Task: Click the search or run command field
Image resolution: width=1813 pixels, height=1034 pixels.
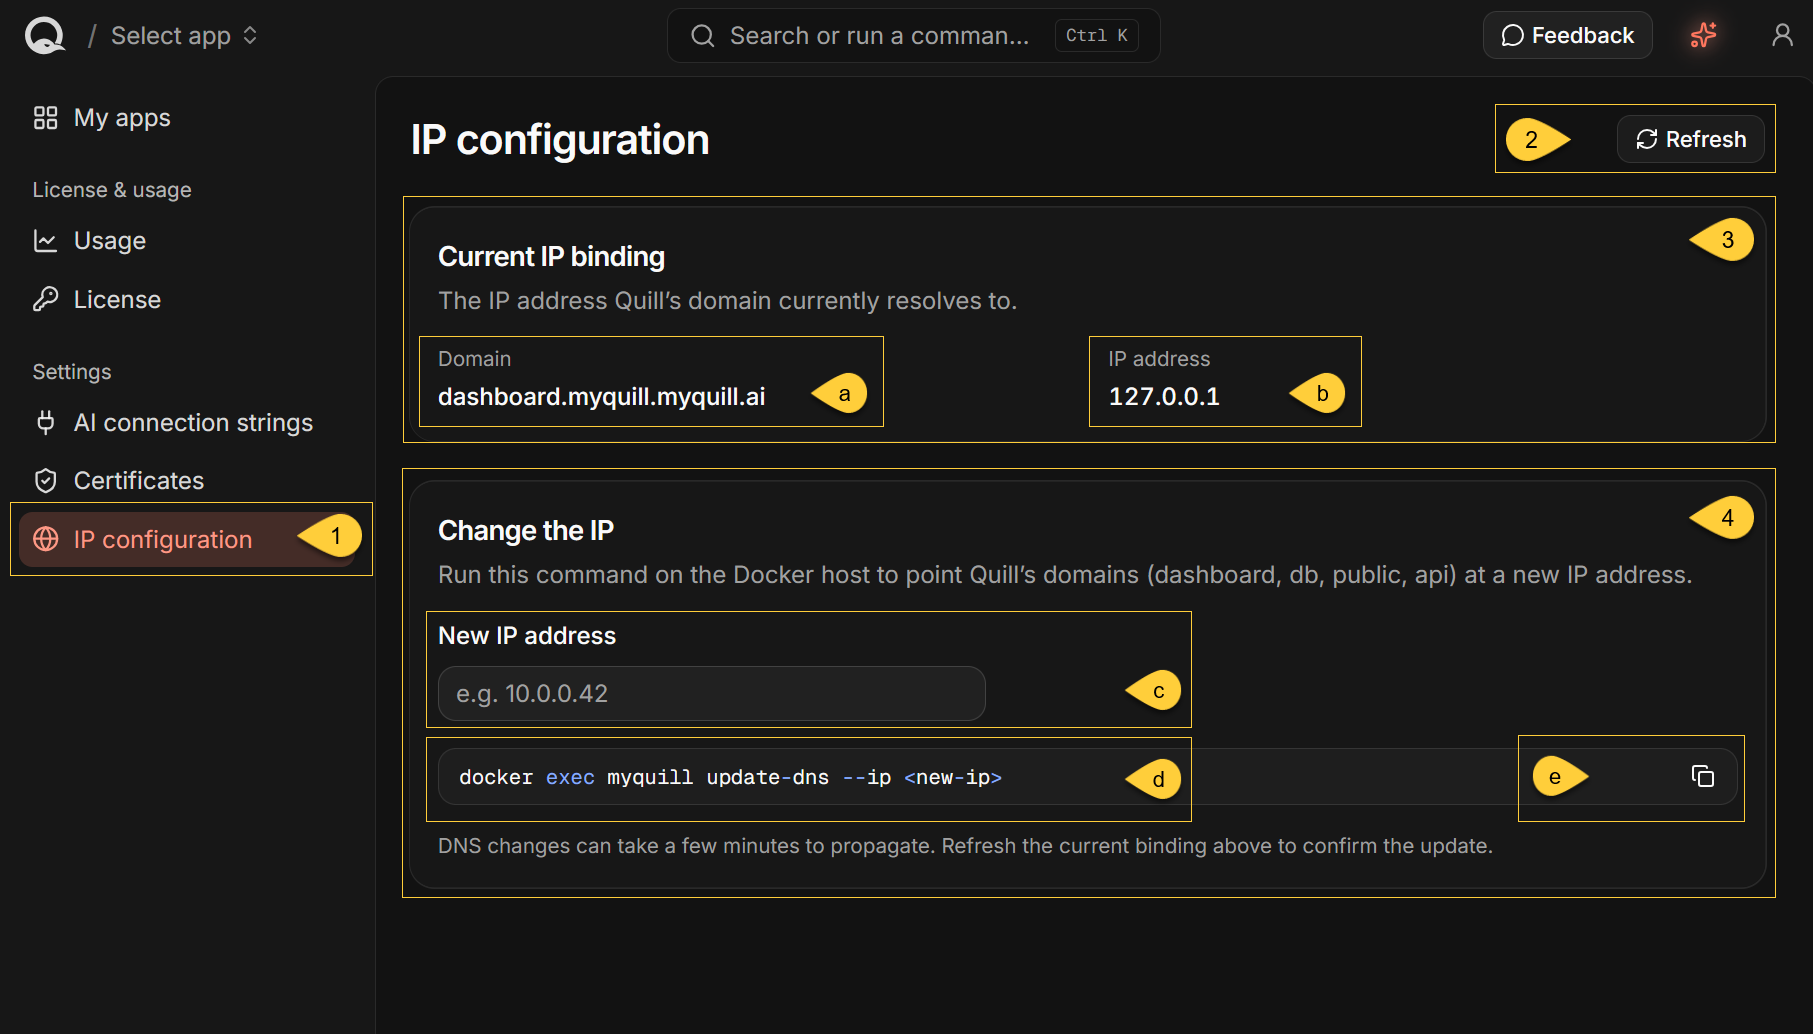Action: (913, 36)
